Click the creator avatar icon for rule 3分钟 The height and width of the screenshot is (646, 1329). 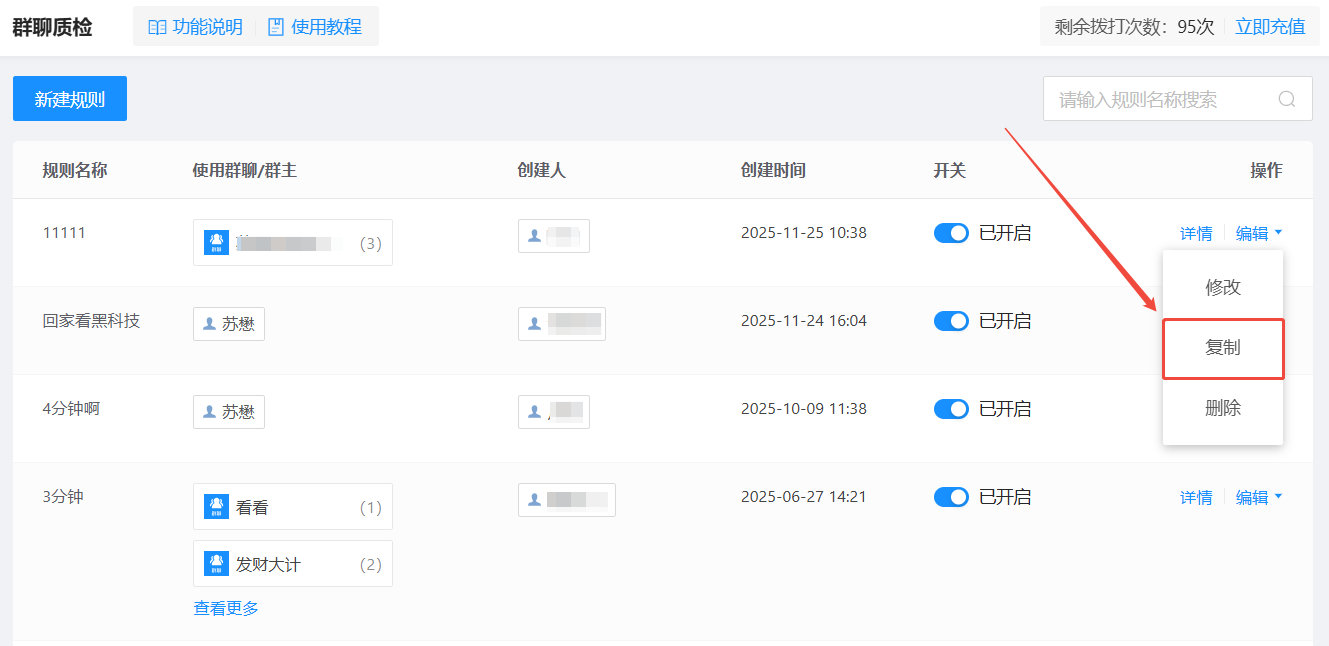534,500
